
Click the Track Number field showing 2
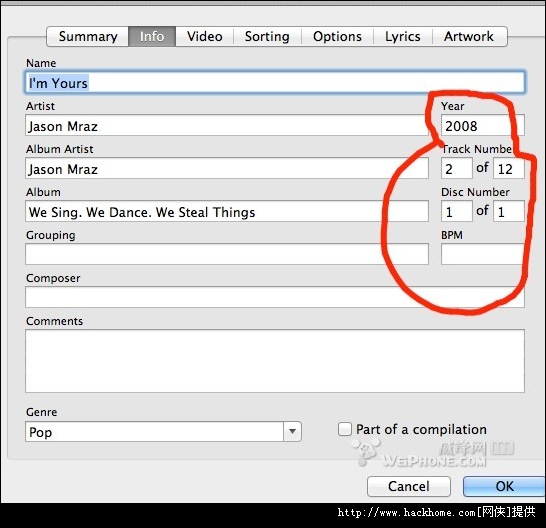click(457, 168)
